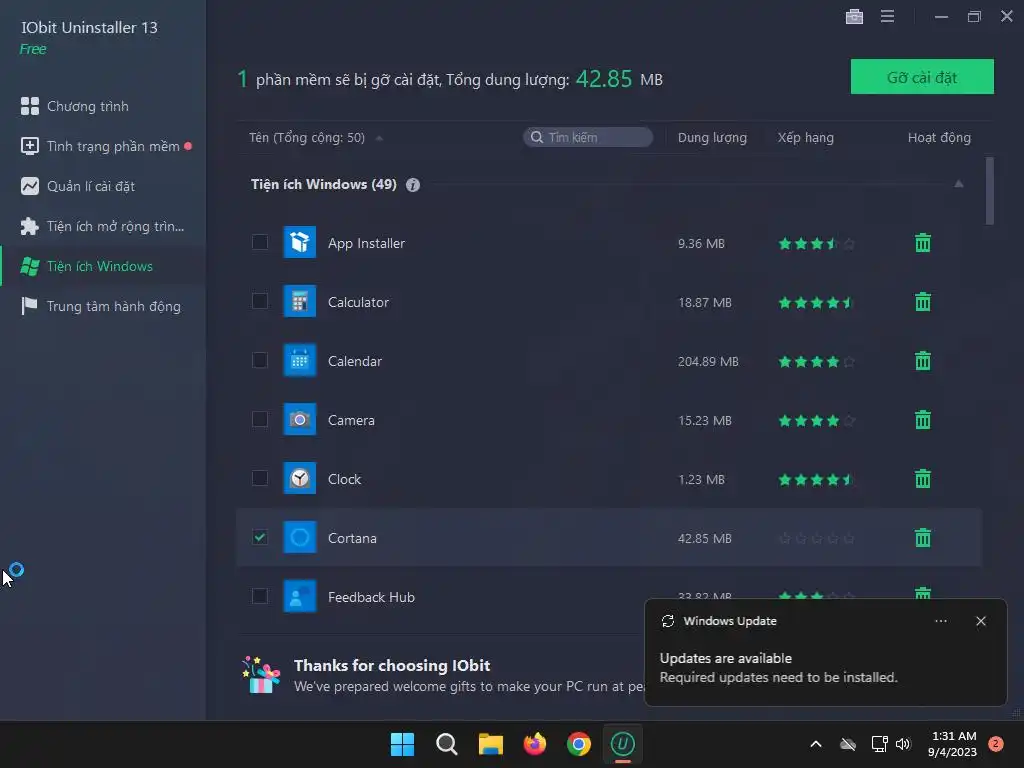Click App Installer star rating

(x=816, y=244)
